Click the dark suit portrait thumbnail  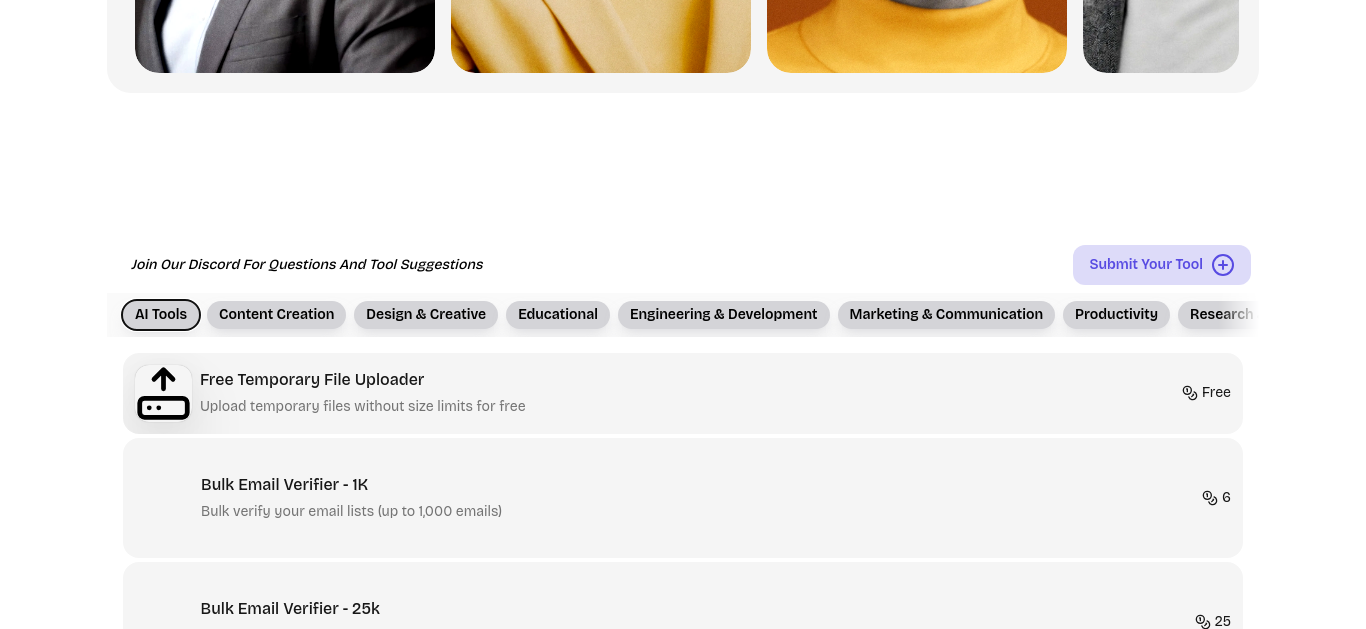[x=285, y=36]
